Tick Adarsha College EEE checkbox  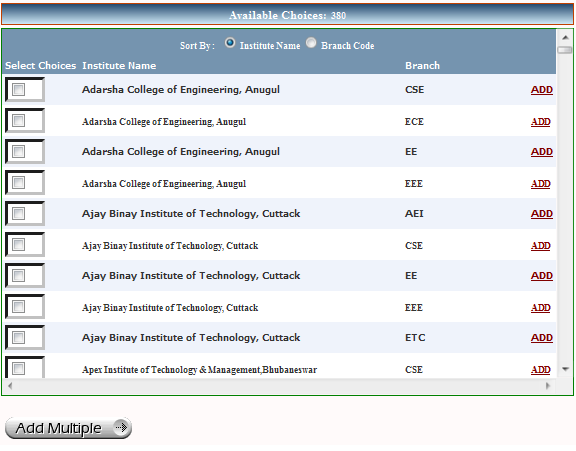click(18, 183)
